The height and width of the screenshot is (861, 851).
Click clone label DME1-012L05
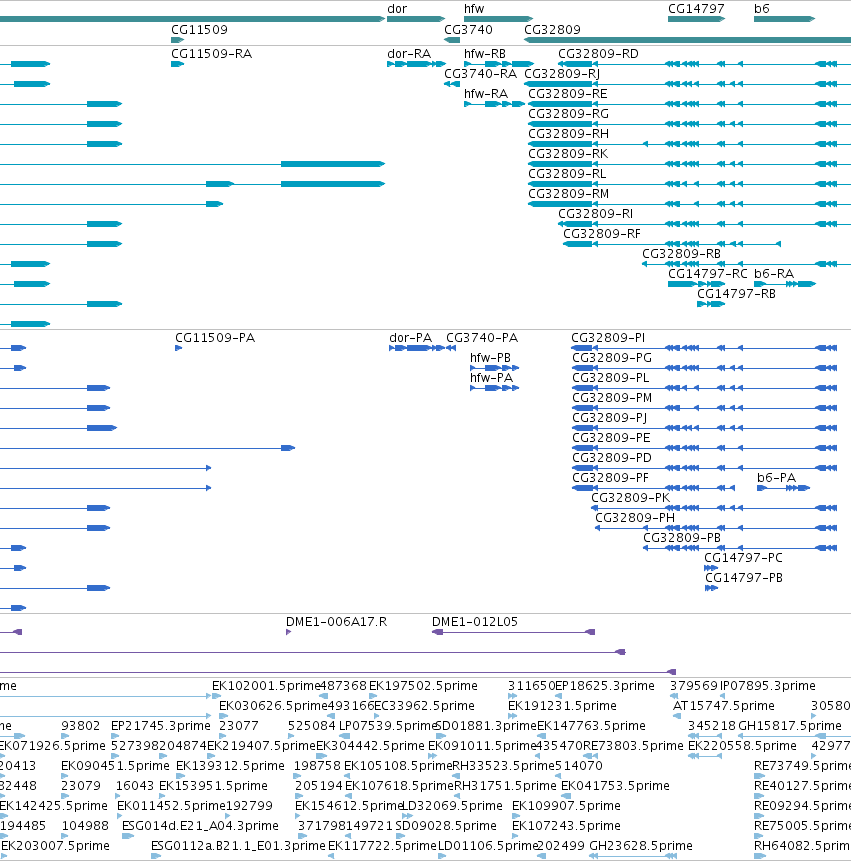pyautogui.click(x=475, y=622)
